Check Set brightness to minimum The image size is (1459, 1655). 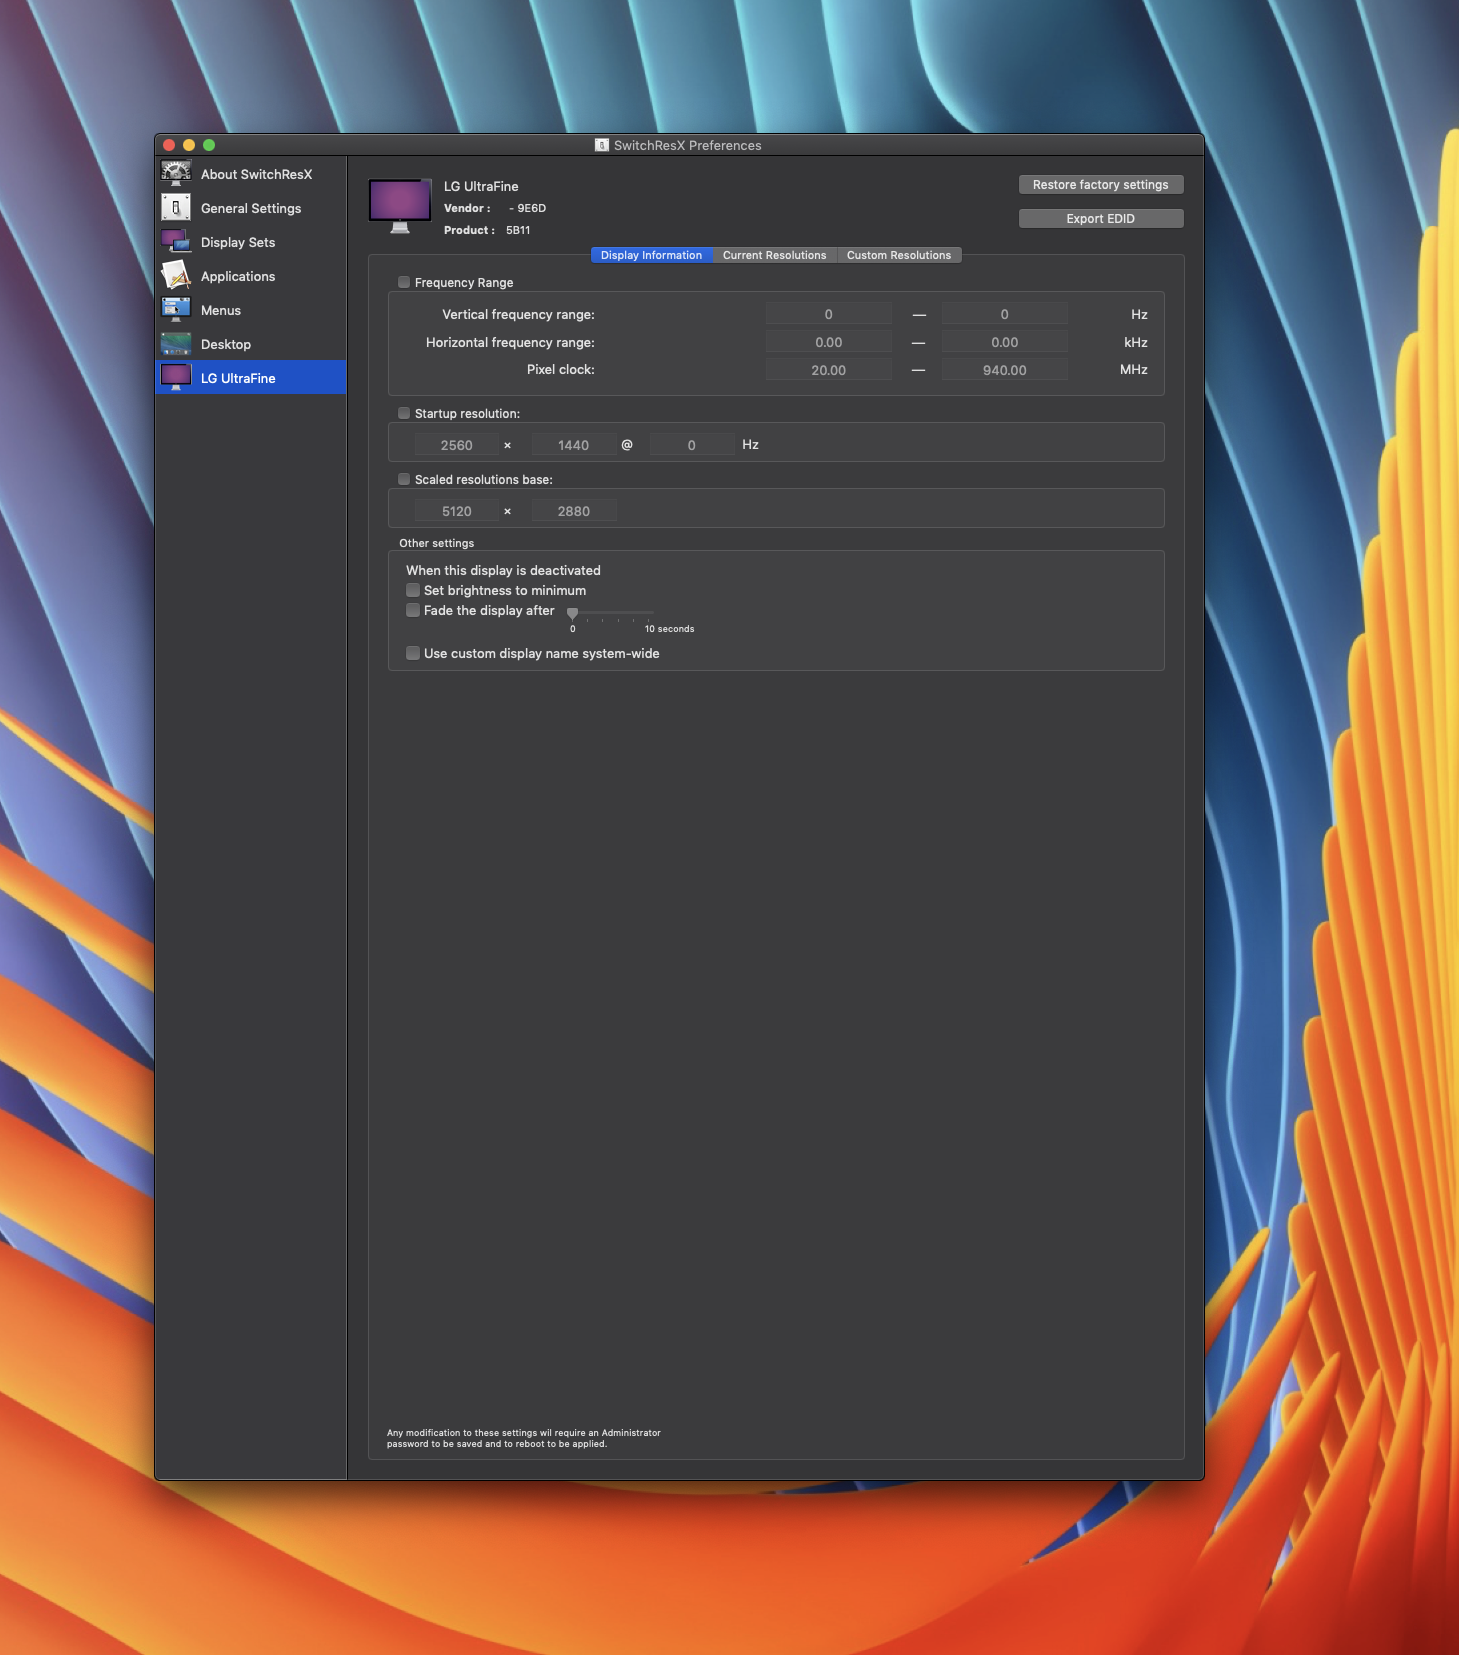[413, 590]
